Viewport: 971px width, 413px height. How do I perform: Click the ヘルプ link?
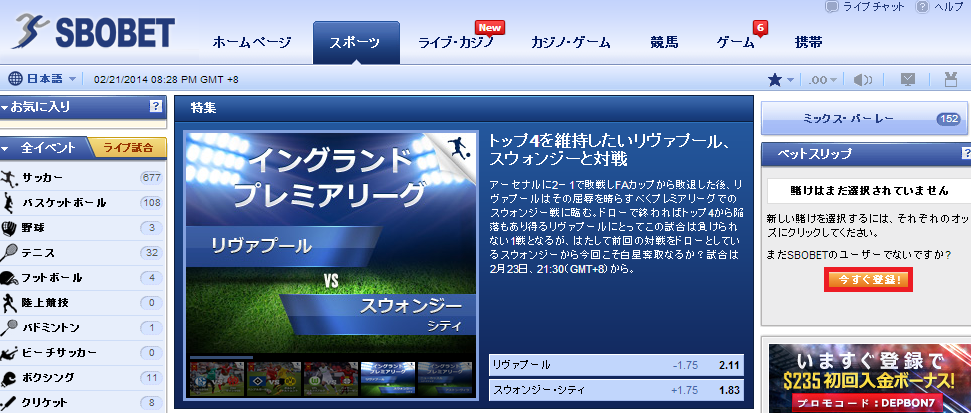[947, 7]
